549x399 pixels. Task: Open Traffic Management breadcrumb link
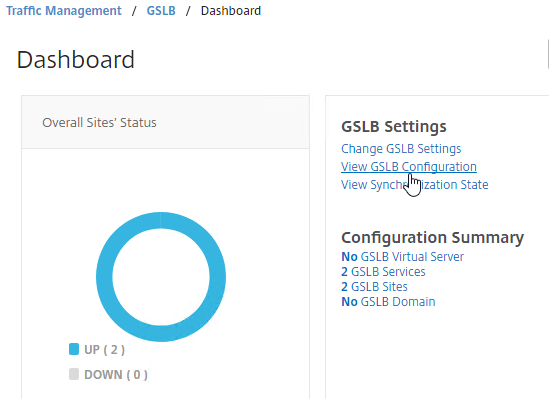pos(64,11)
